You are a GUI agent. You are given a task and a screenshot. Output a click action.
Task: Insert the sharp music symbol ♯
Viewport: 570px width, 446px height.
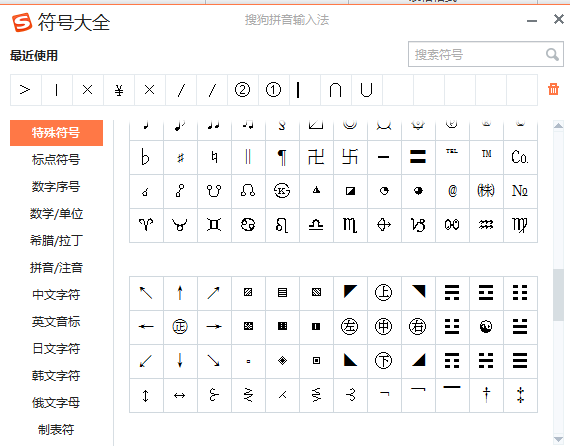[180, 157]
